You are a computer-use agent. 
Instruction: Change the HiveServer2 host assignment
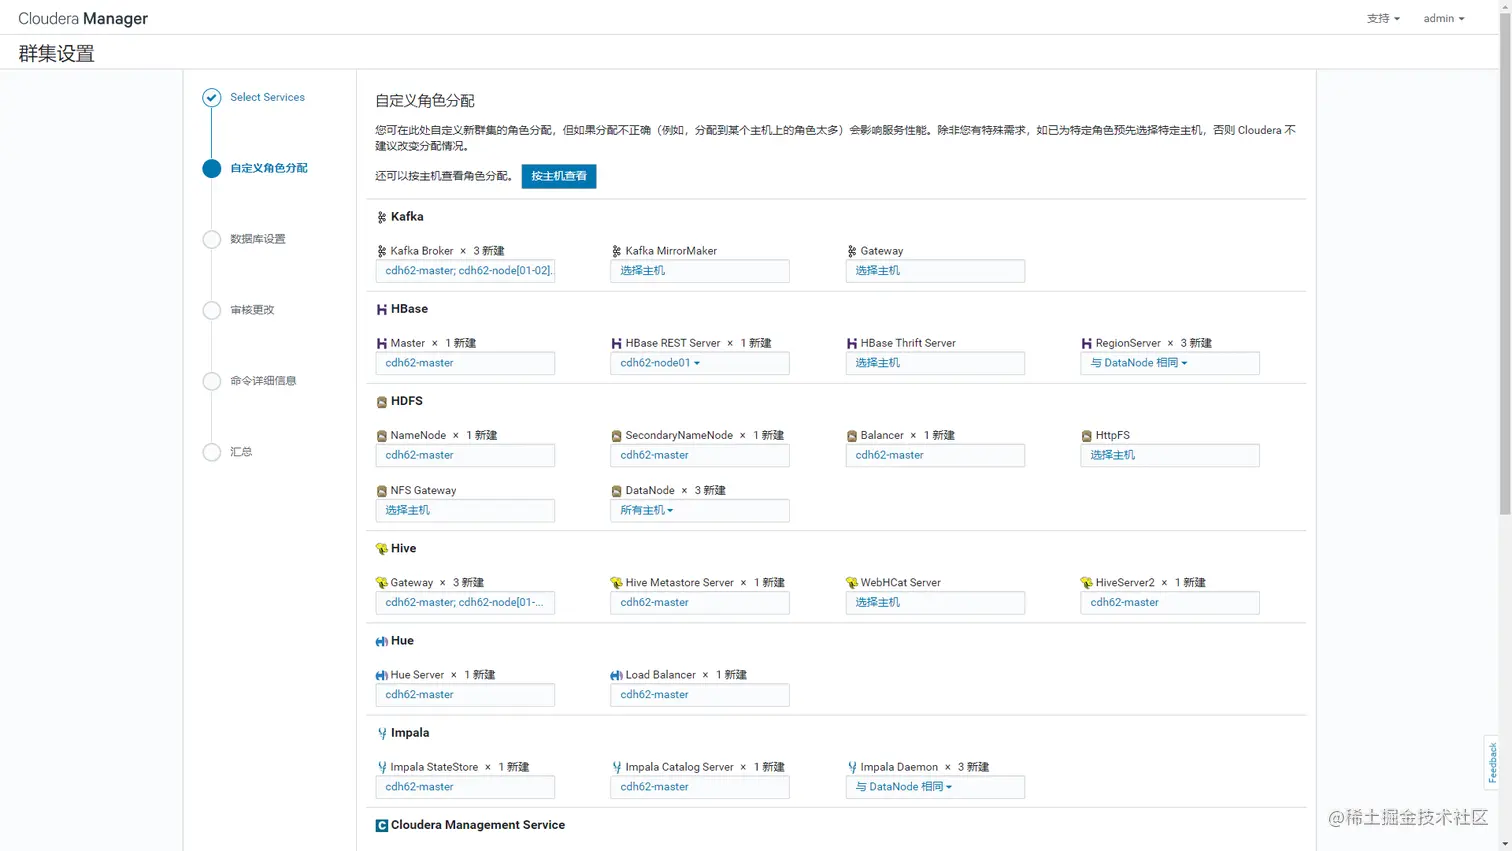pos(1169,602)
